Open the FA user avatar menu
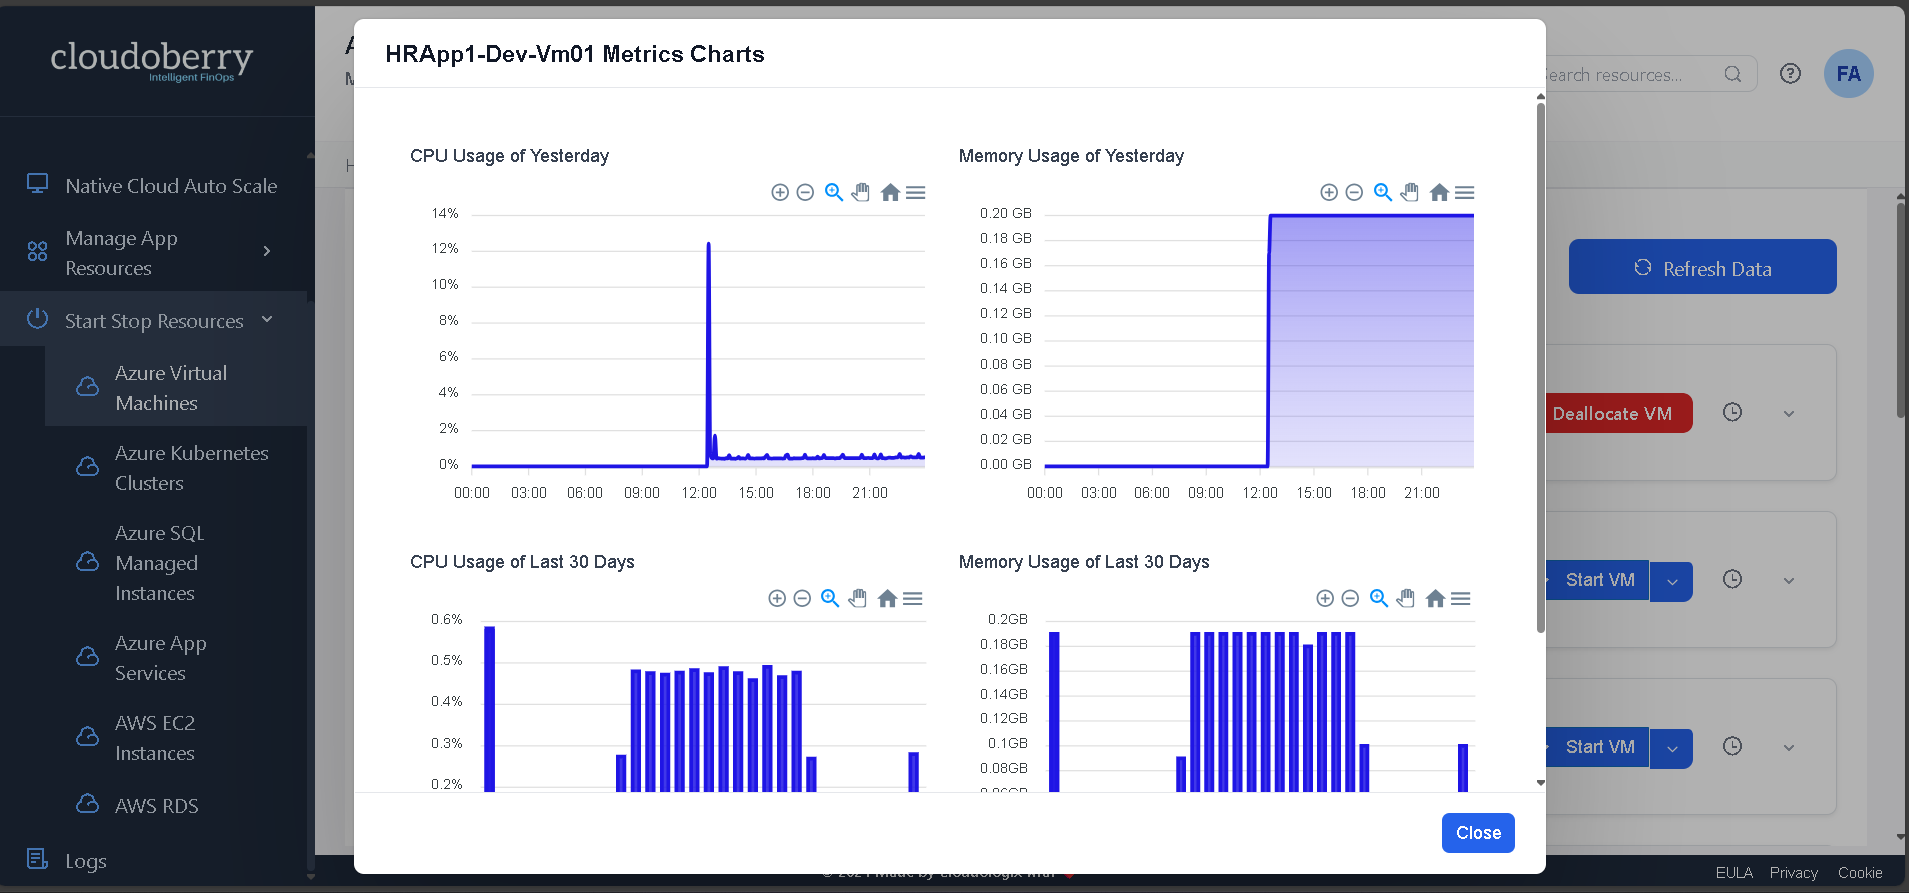Screen dimensions: 1909x893 [x=1848, y=73]
